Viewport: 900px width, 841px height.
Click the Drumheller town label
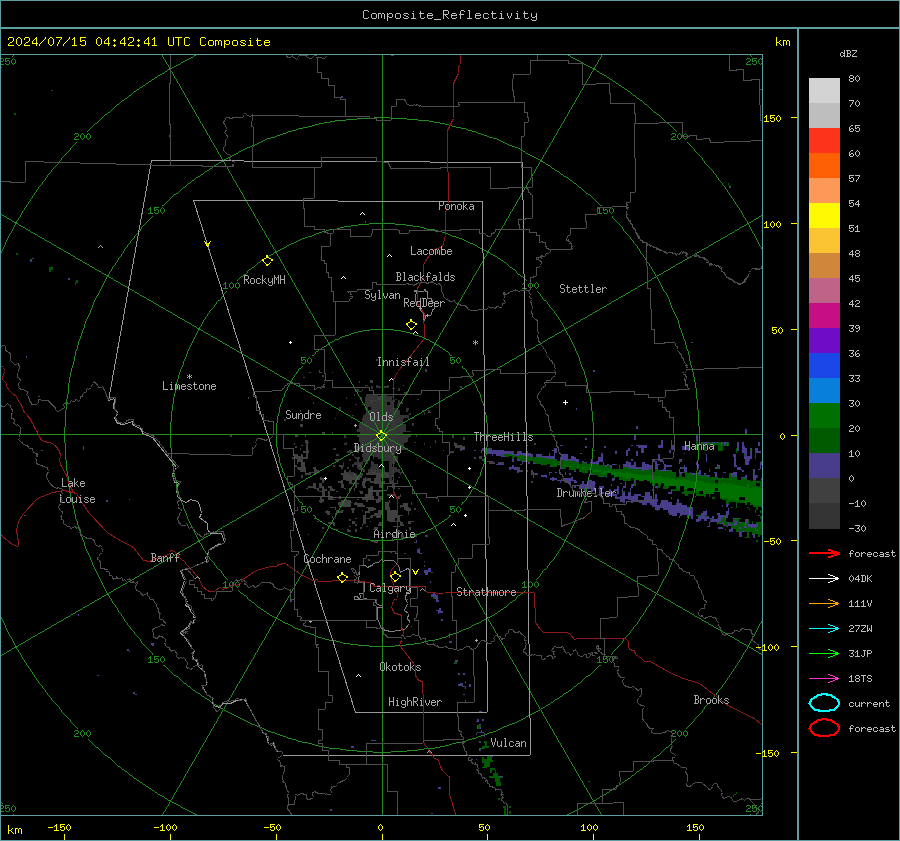point(587,493)
